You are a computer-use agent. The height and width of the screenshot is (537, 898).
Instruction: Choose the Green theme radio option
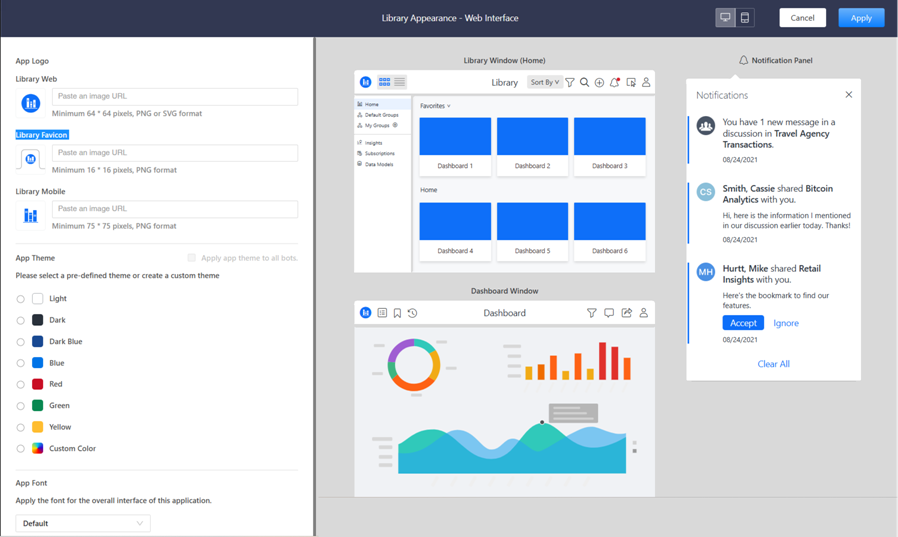(x=21, y=406)
